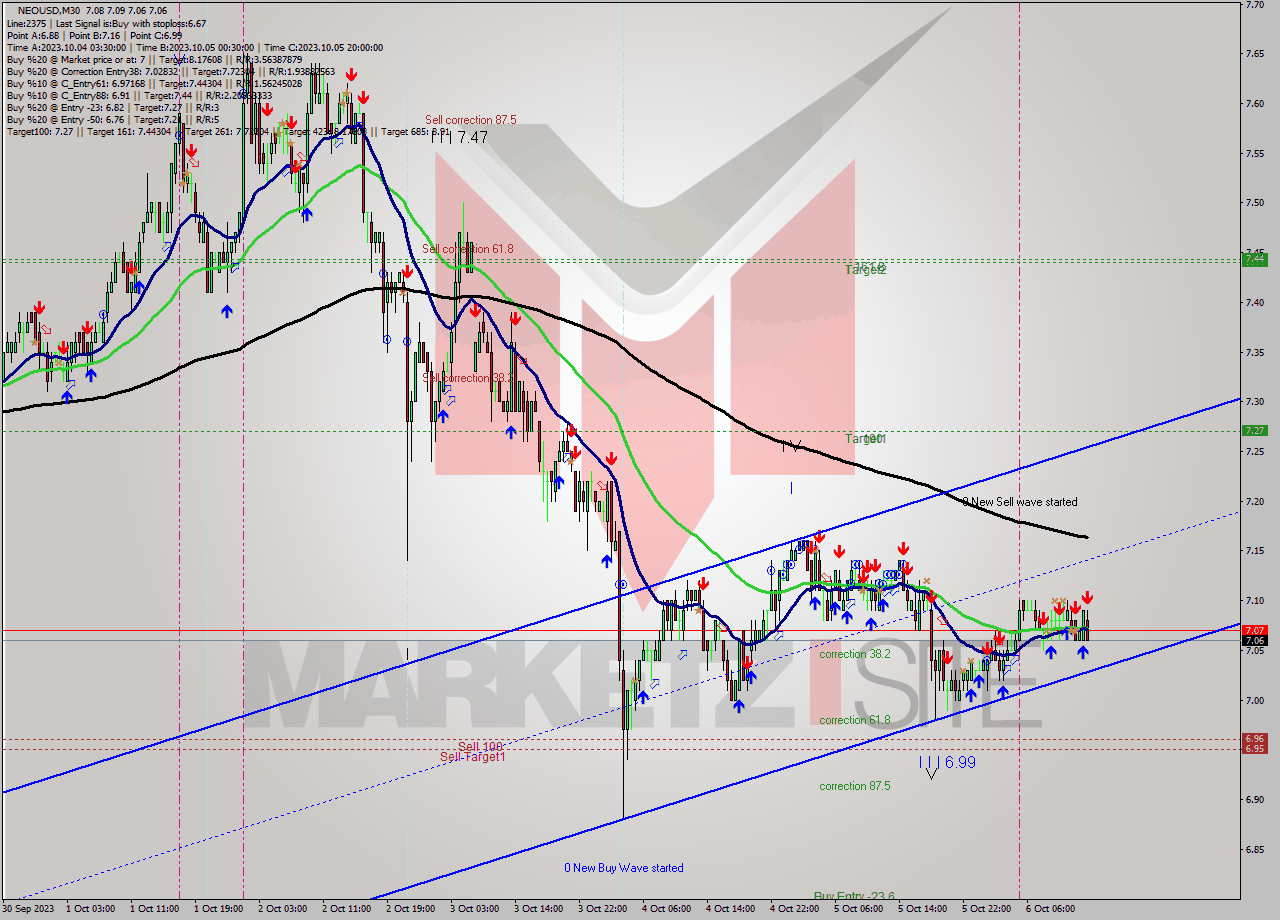Click the green 'correction 61.8' label
Image resolution: width=1280 pixels, height=920 pixels.
(856, 719)
